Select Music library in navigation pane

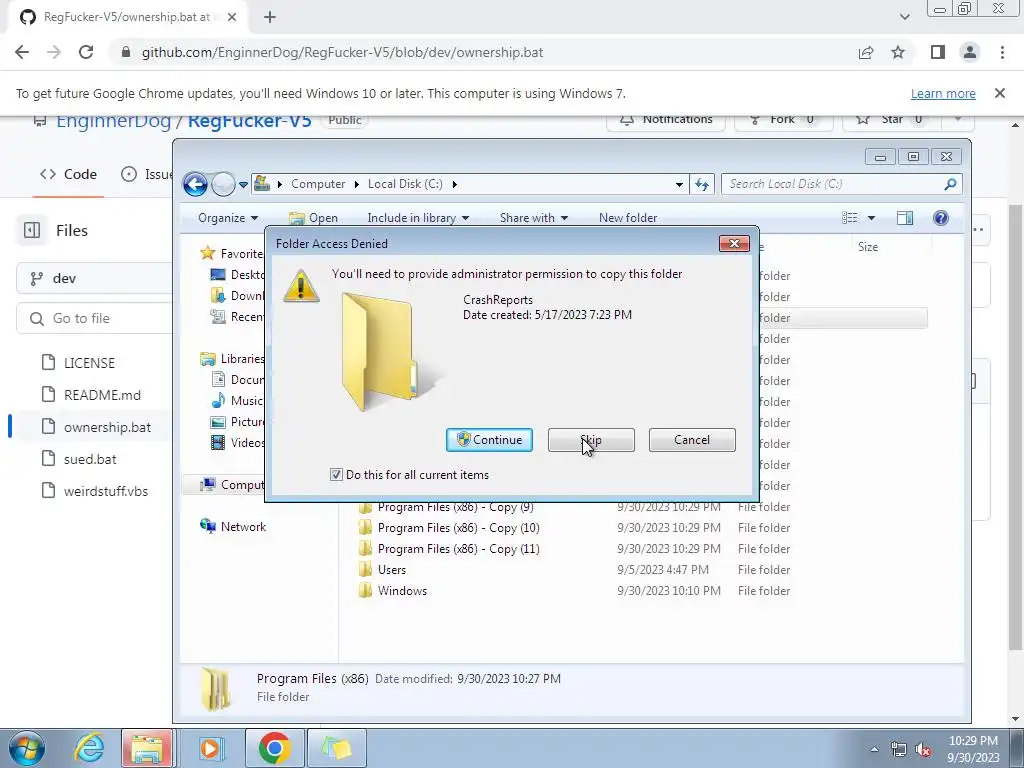click(x=237, y=401)
